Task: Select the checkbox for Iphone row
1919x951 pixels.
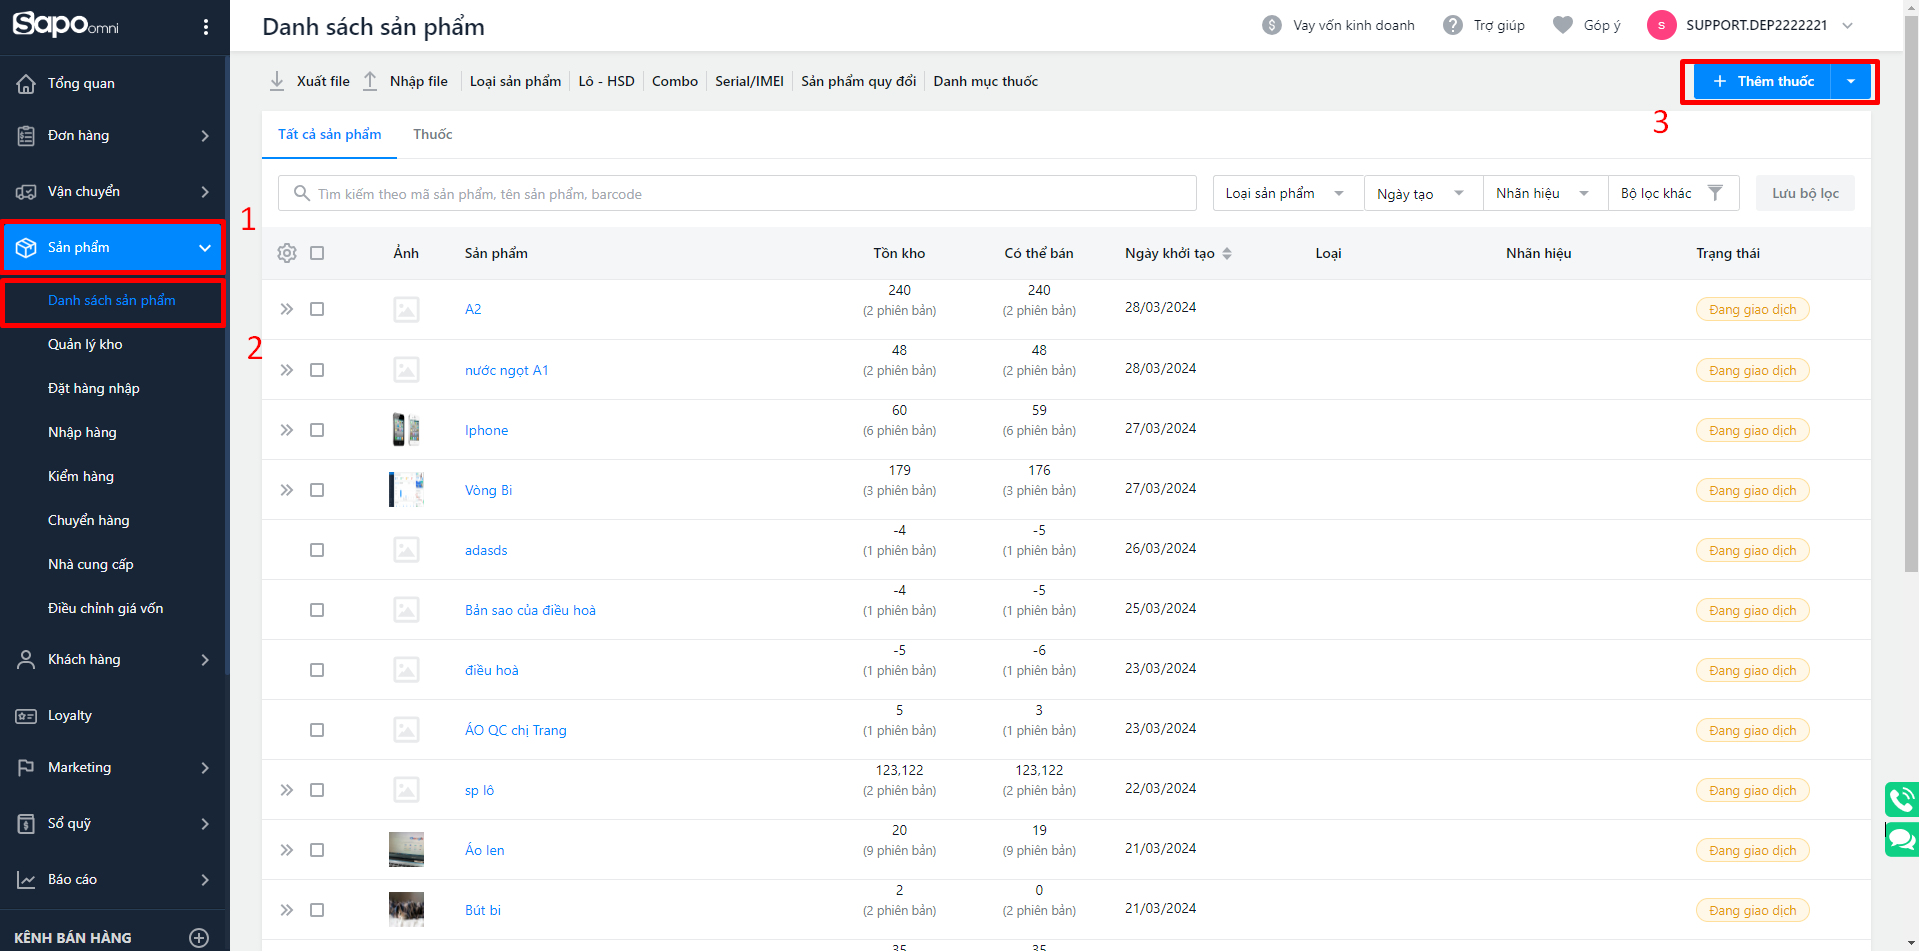Action: [317, 430]
